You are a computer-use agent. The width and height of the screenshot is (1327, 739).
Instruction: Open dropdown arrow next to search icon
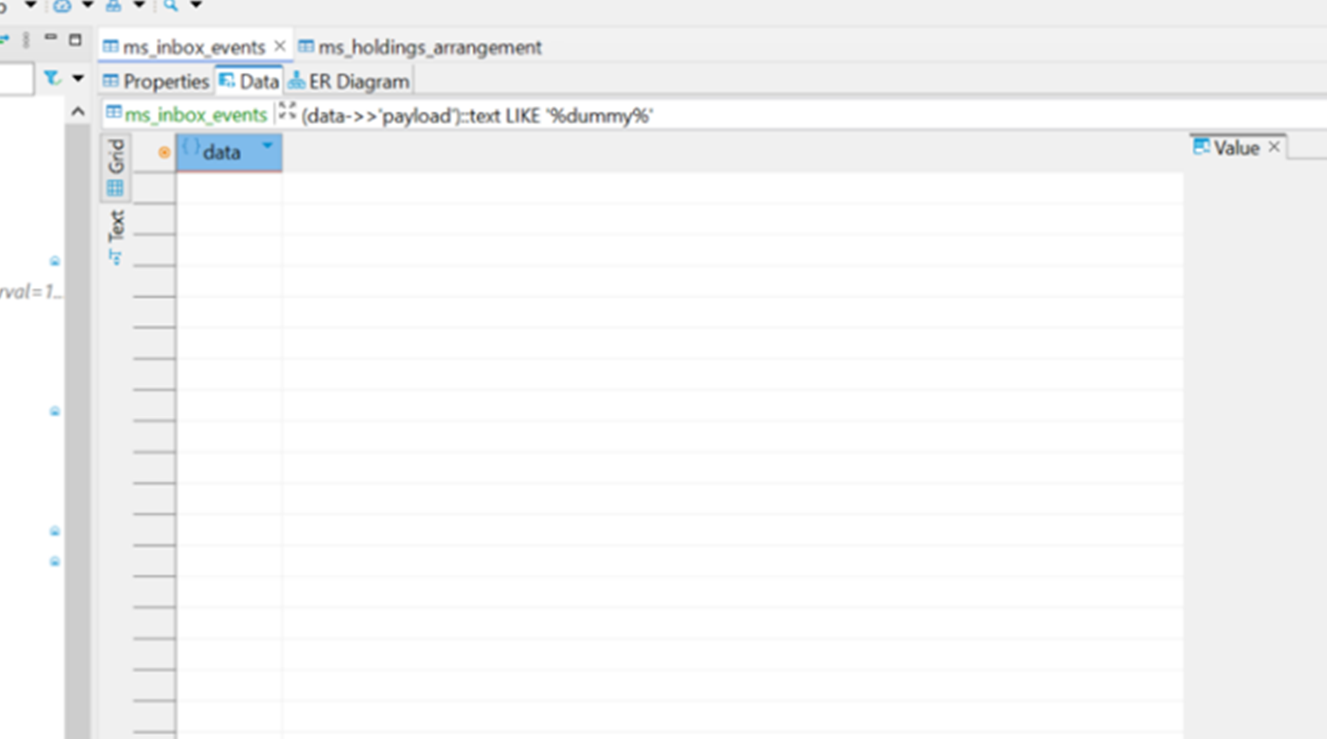196,5
